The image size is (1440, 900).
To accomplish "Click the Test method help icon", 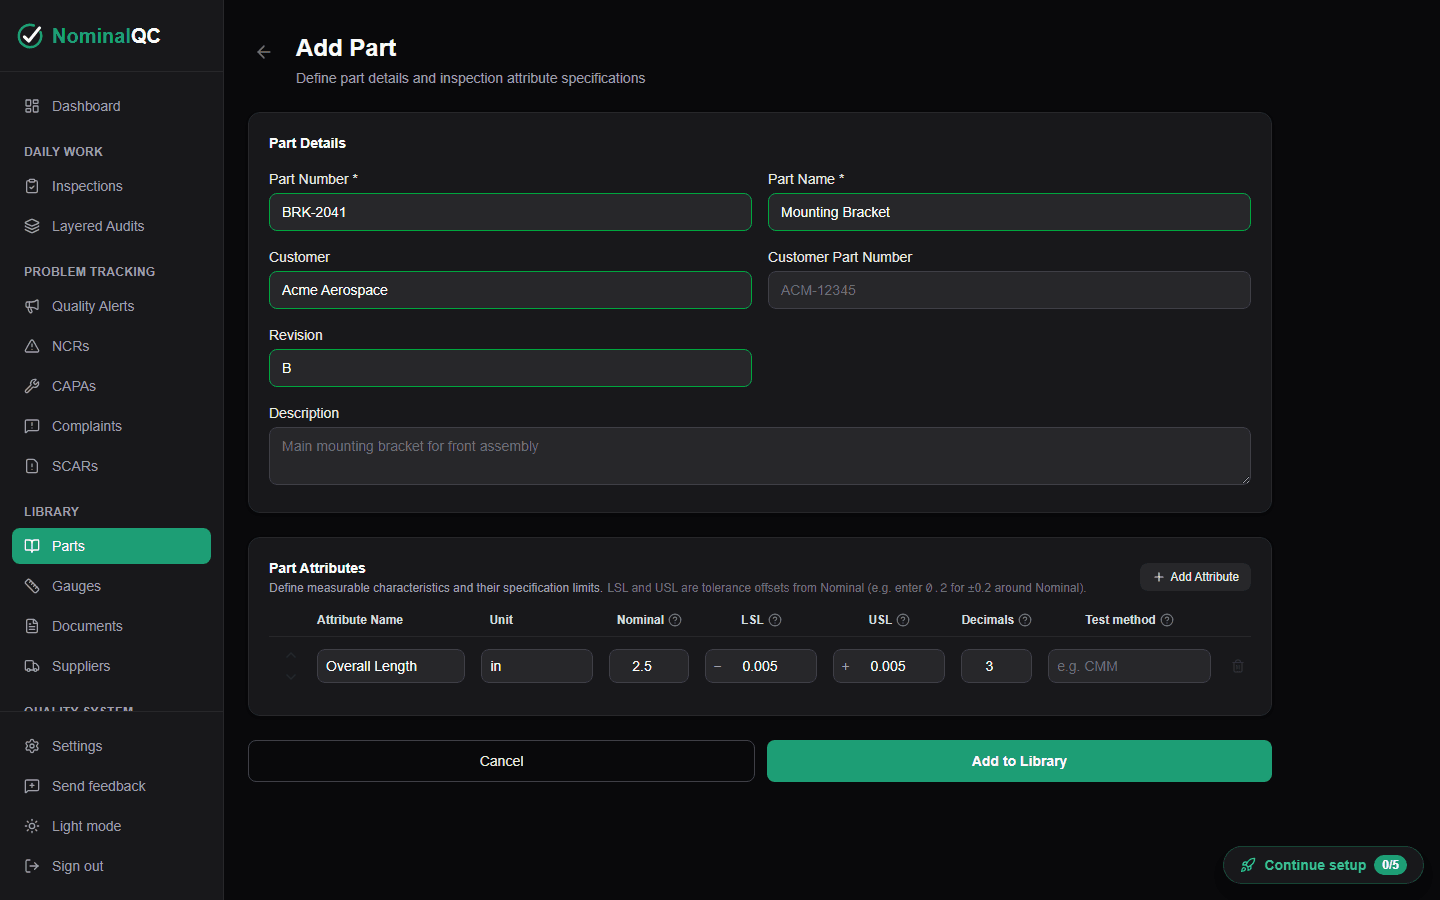I will [x=1167, y=620].
